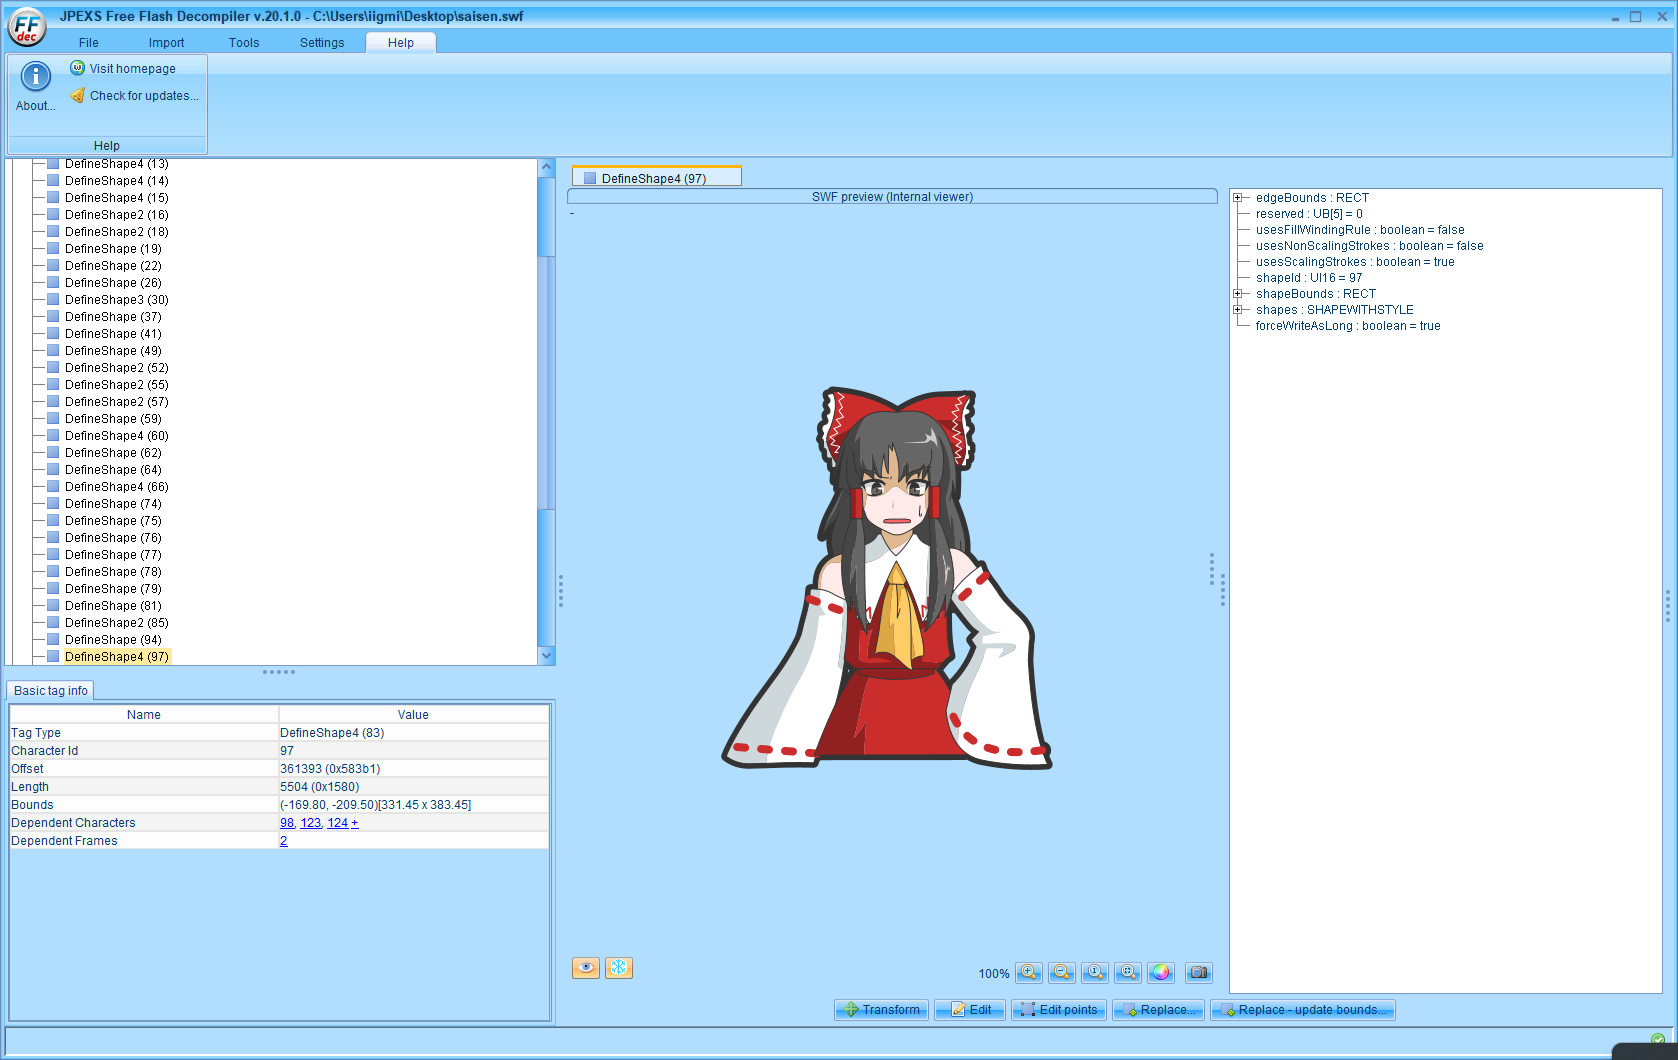Image resolution: width=1678 pixels, height=1060 pixels.
Task: Open the Tools ribbon tab
Action: point(244,43)
